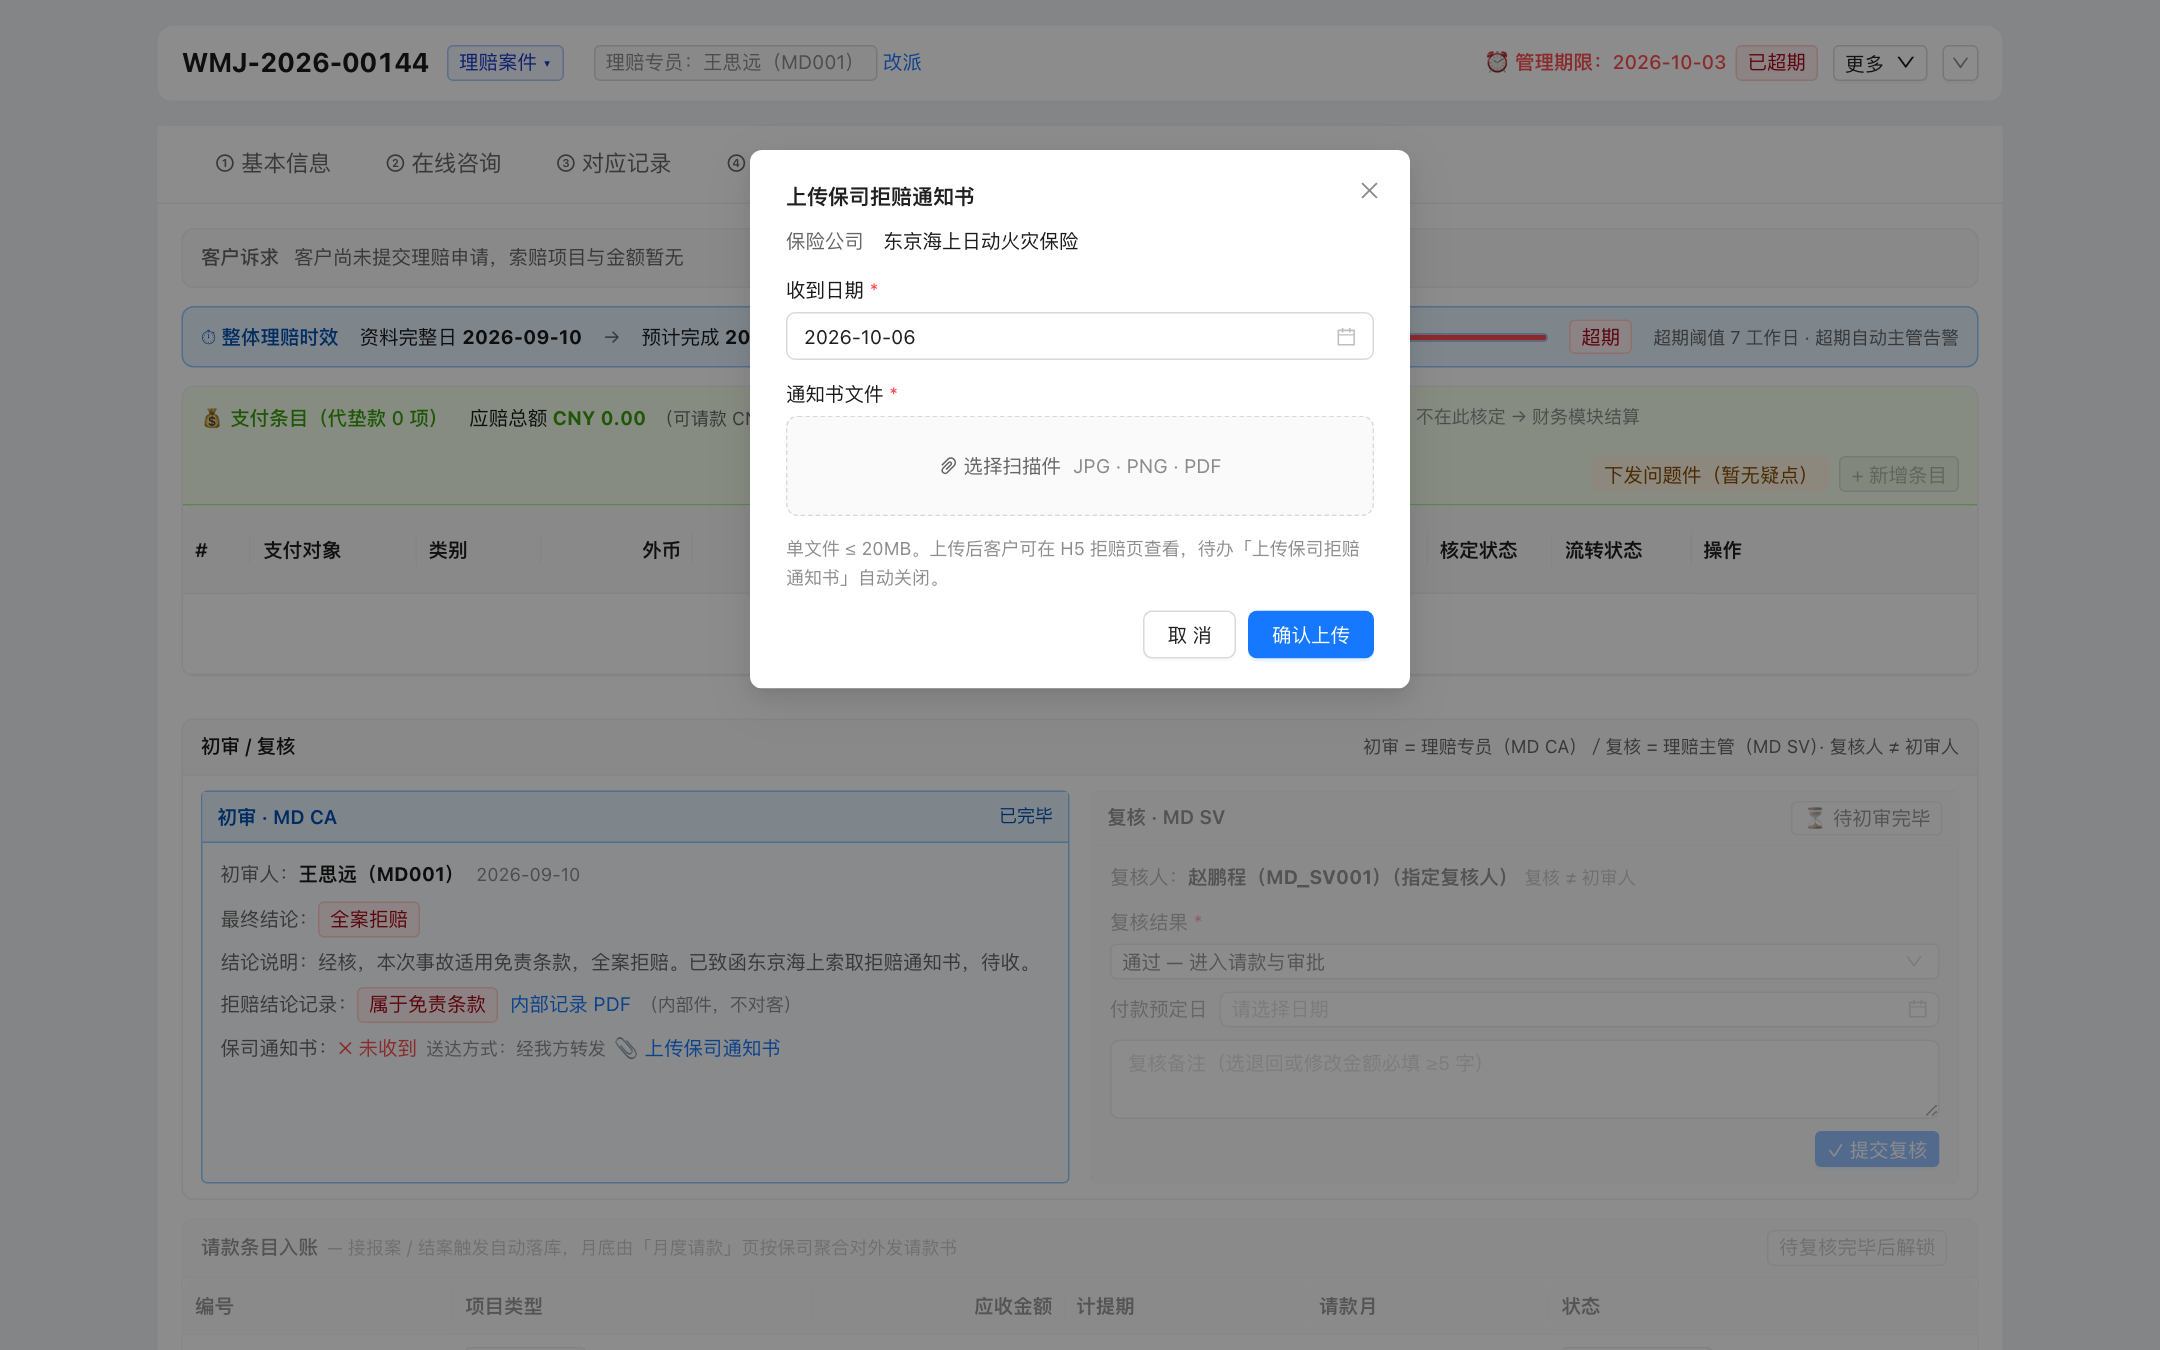Click the 理赔专员 王思远 field
2160x1350 pixels.
(x=735, y=63)
